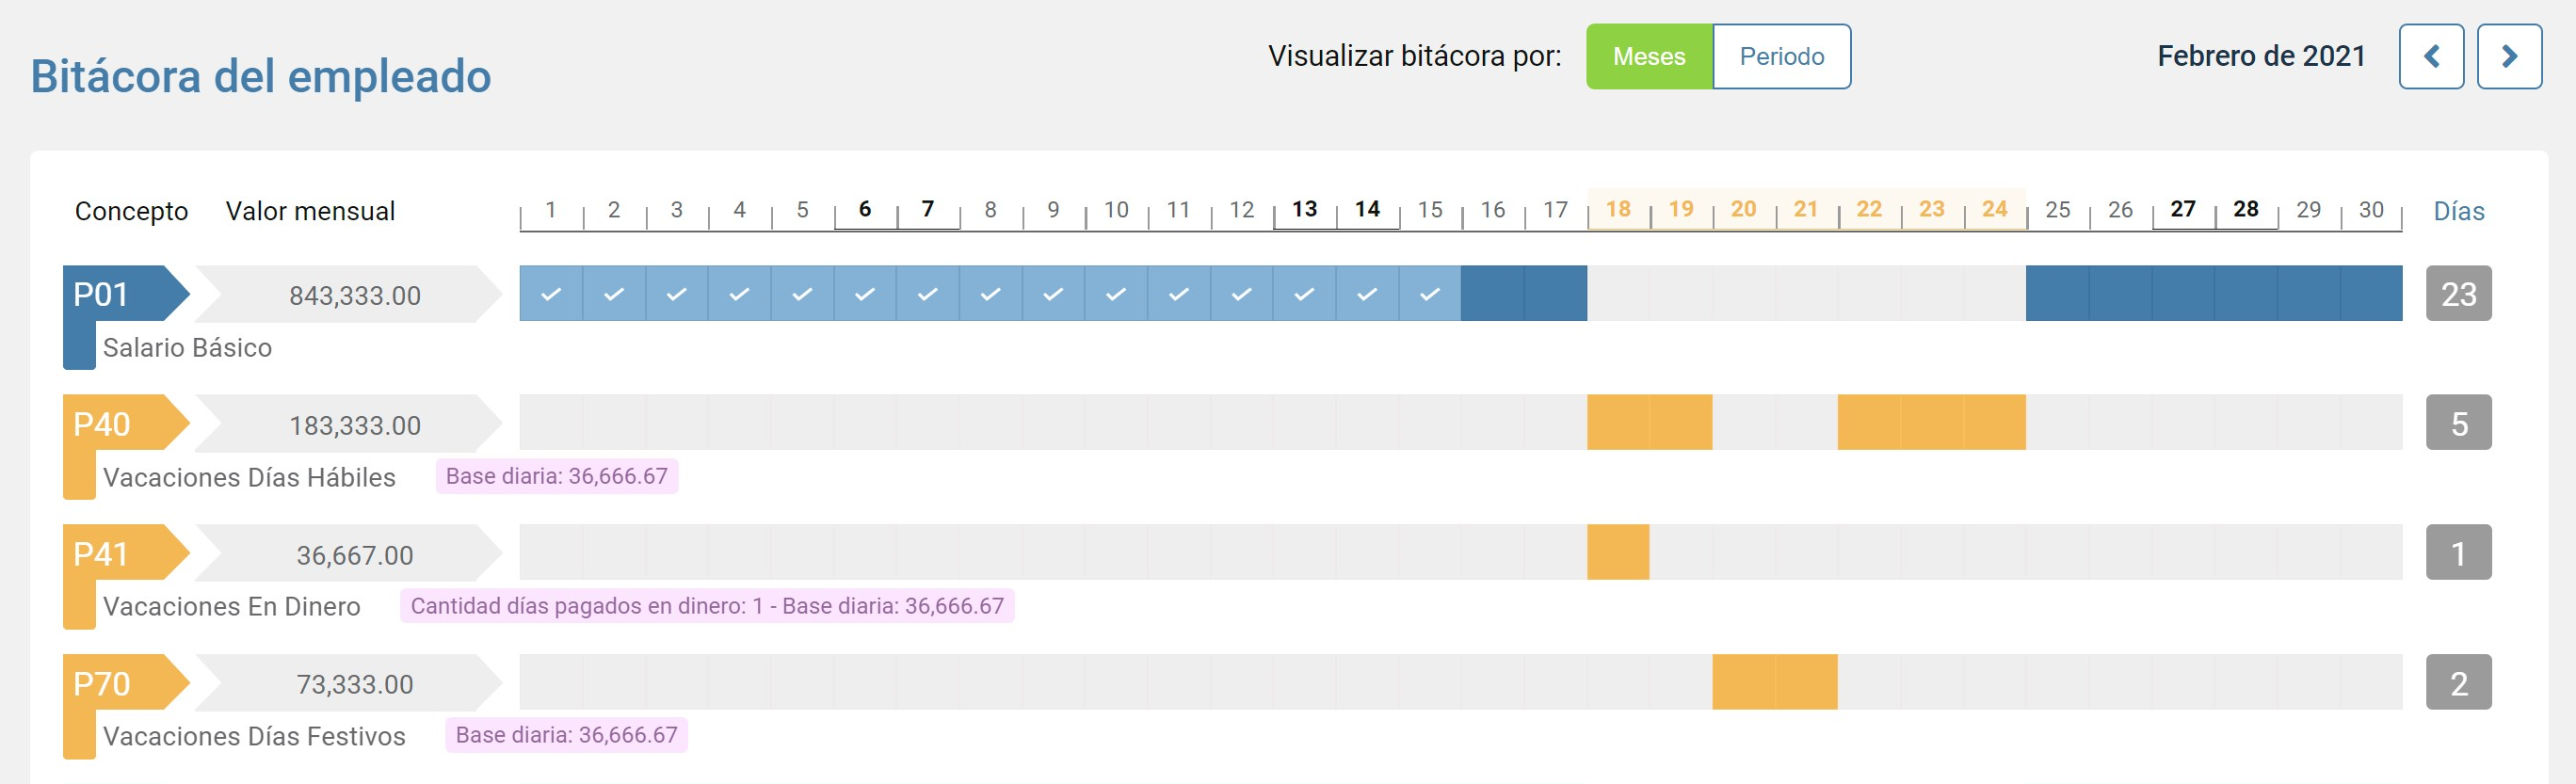The image size is (2576, 784).
Task: Click days badge 1 for Vacaciones En Dinero
Action: click(2459, 553)
